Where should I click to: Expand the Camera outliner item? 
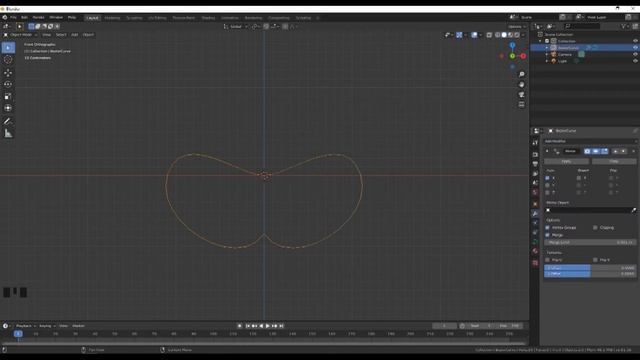547,54
